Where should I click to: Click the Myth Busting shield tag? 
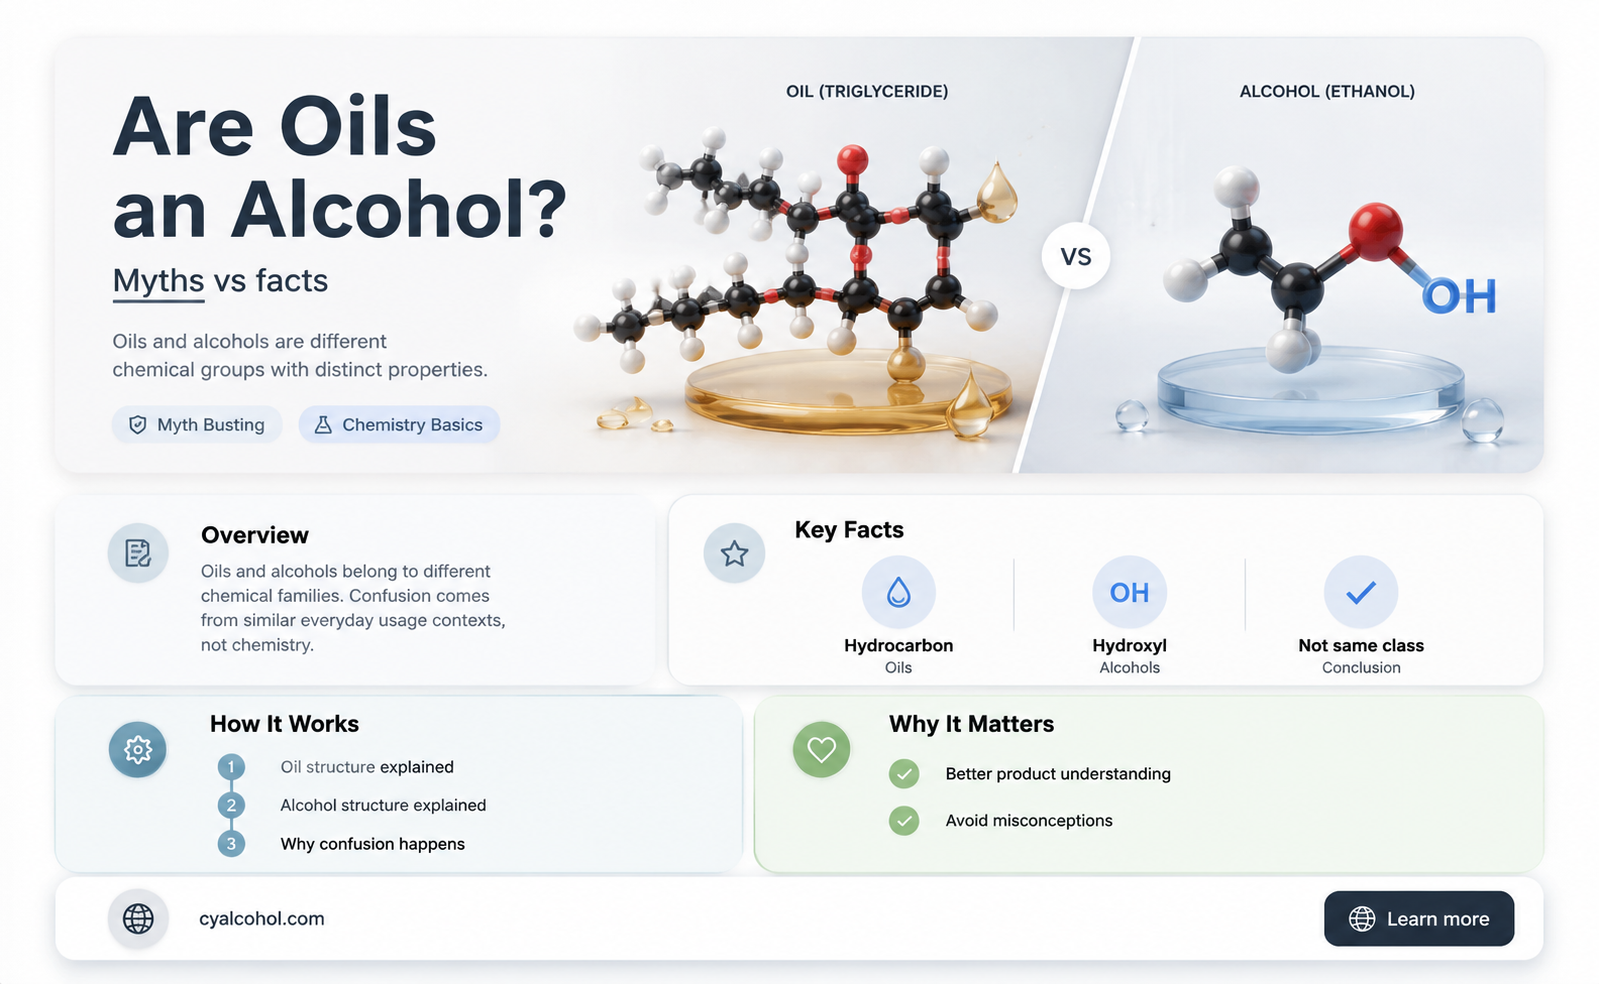pyautogui.click(x=197, y=425)
